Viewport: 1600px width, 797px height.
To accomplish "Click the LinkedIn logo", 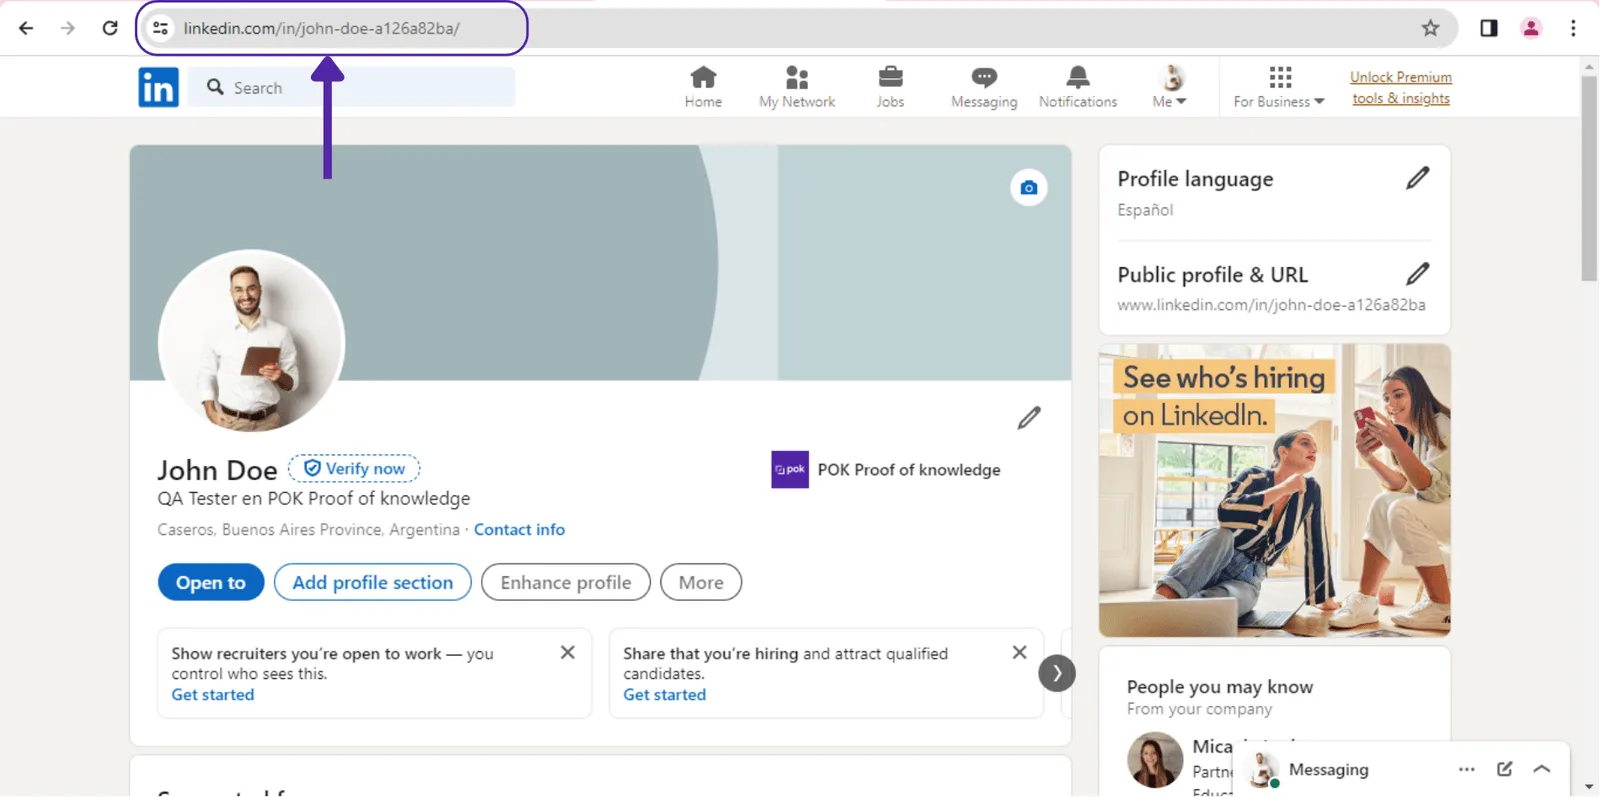I will pos(158,88).
